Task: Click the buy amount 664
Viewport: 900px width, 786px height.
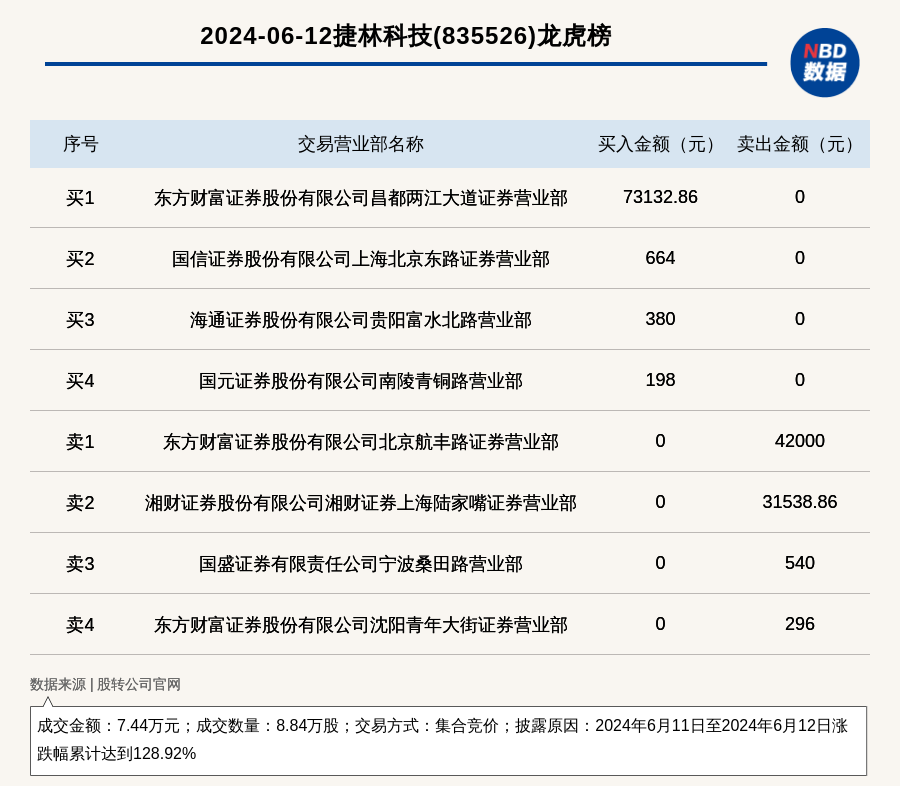Action: pos(660,258)
